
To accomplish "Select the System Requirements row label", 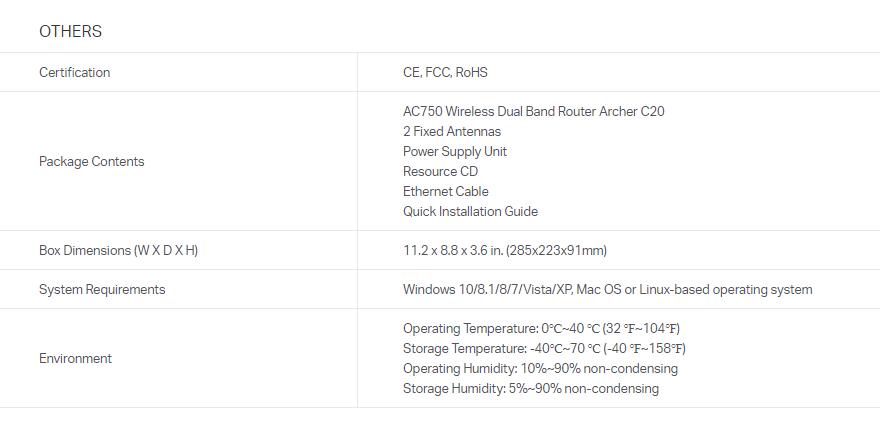I will point(102,289).
